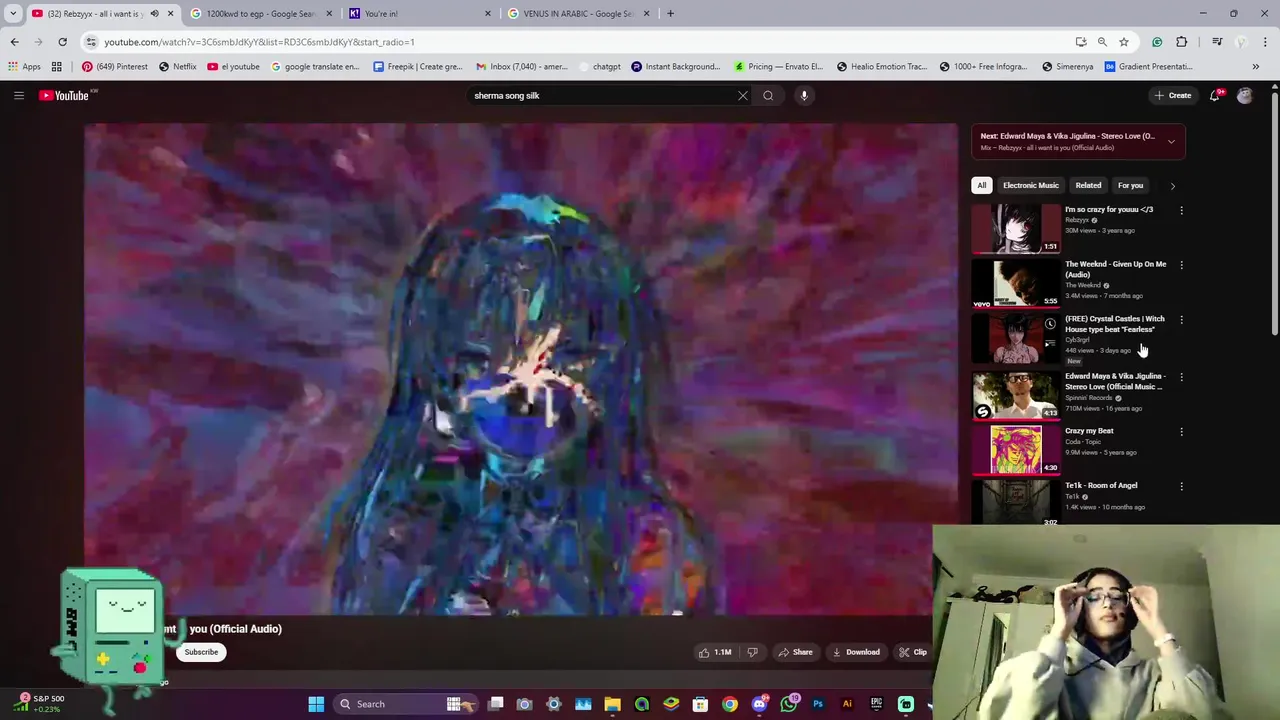Open the Netflix bookmark
Viewport: 1280px width, 720px height.
pyautogui.click(x=177, y=66)
